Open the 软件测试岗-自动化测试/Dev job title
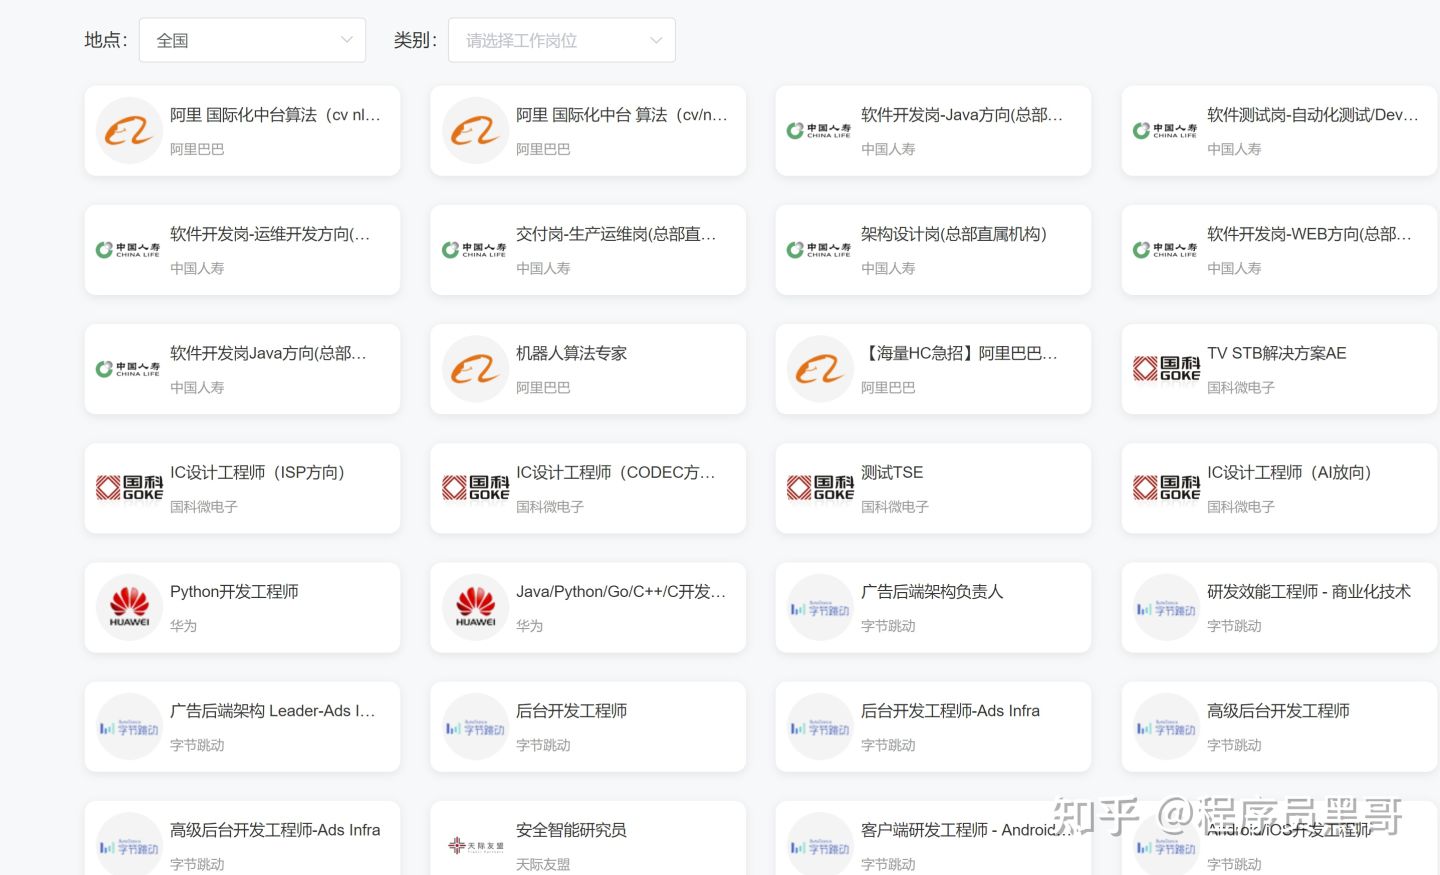Image resolution: width=1440 pixels, height=875 pixels. tap(1313, 115)
